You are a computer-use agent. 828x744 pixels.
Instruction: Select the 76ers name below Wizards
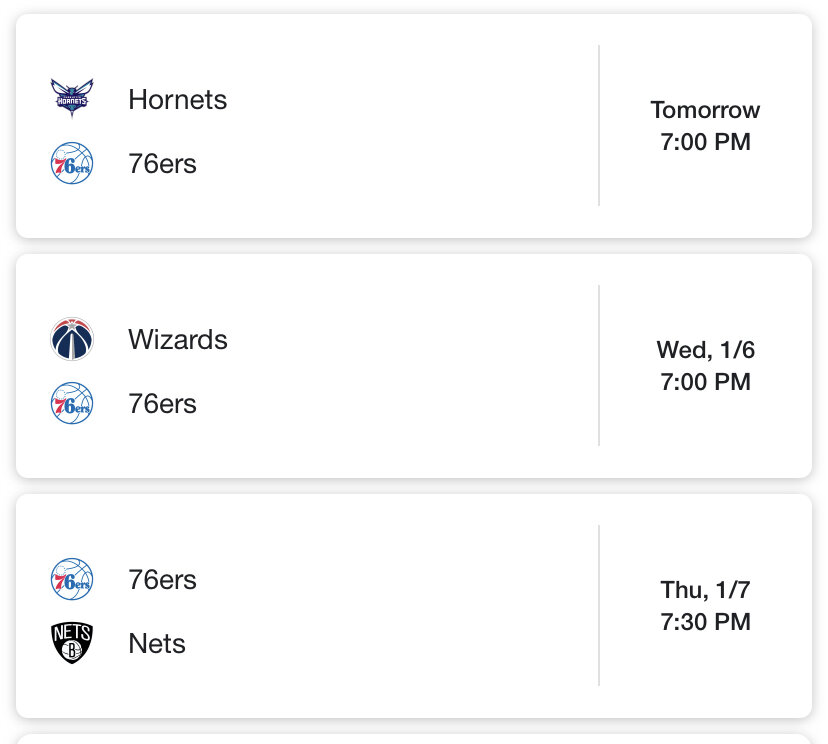coord(162,404)
